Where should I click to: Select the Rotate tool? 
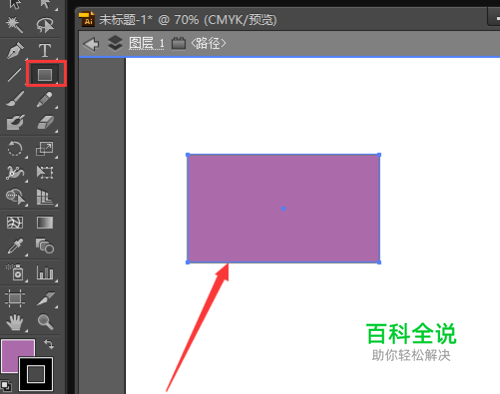pos(15,149)
